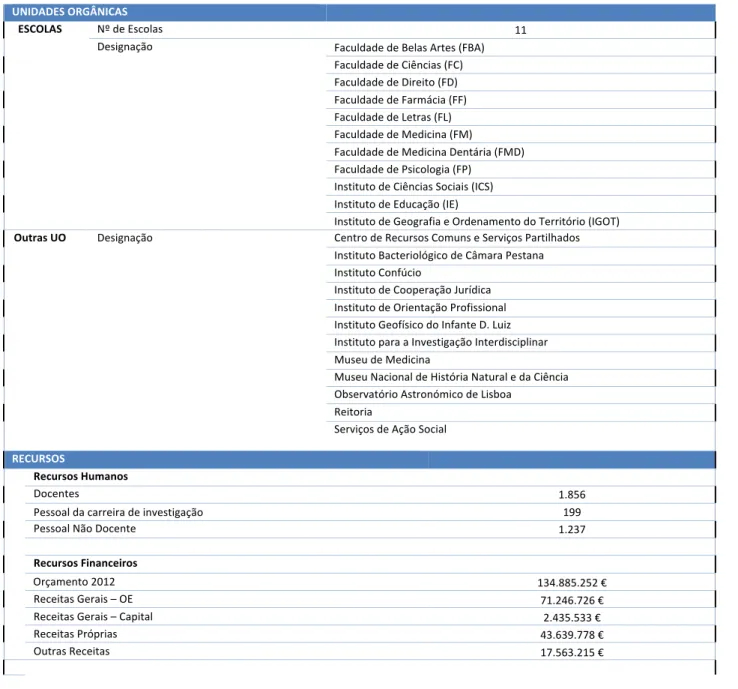The height and width of the screenshot is (689, 738).
Task: Click the amount 43.639.778 €
Action: pos(572,635)
